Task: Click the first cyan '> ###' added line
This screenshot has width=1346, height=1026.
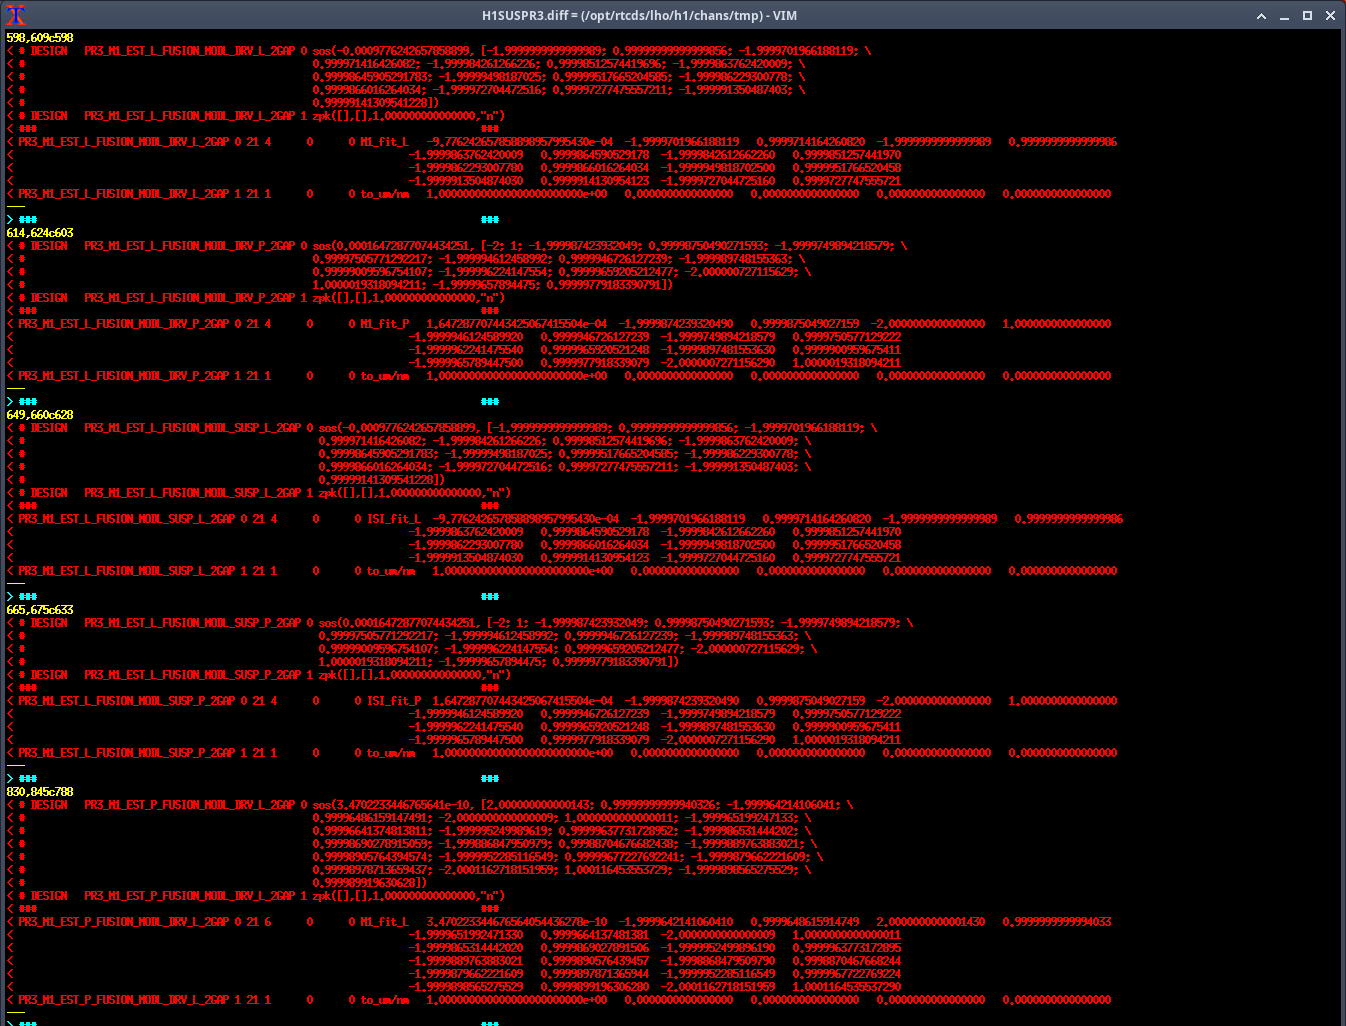Action: point(22,220)
